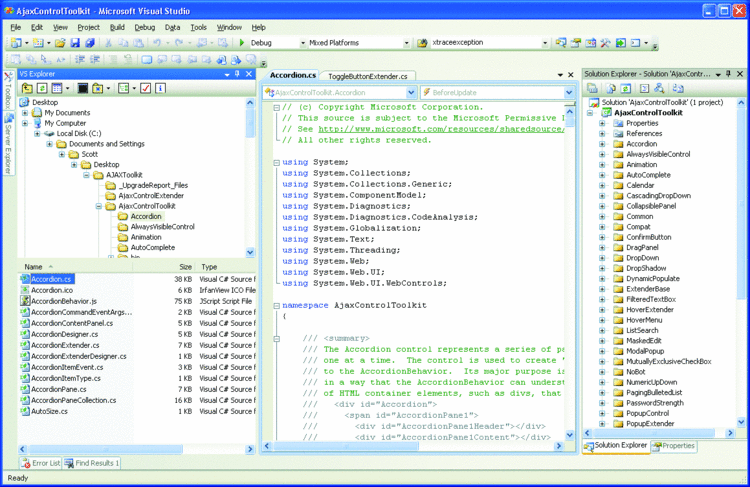
Task: Open the AjaxControlToolkit.Accordion class dropdown
Action: point(411,92)
